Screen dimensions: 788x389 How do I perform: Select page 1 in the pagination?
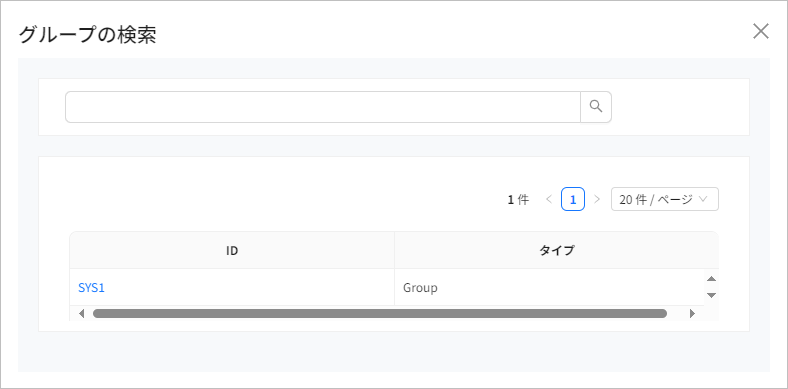tap(573, 200)
